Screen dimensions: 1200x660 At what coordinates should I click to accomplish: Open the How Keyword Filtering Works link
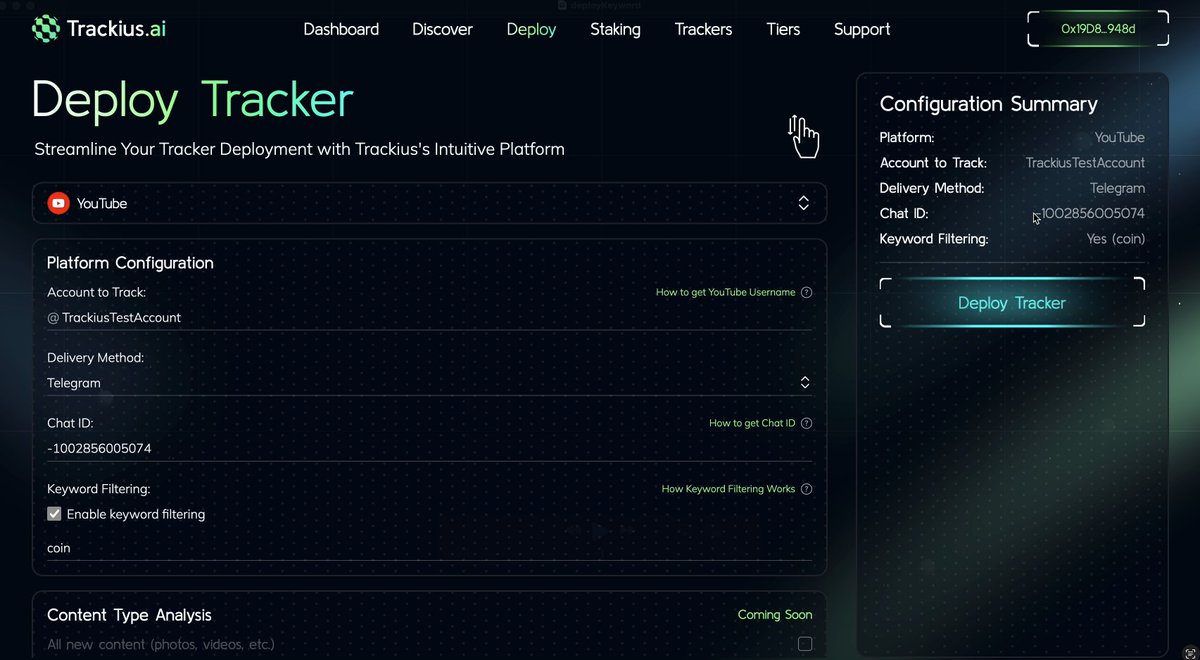coord(728,489)
